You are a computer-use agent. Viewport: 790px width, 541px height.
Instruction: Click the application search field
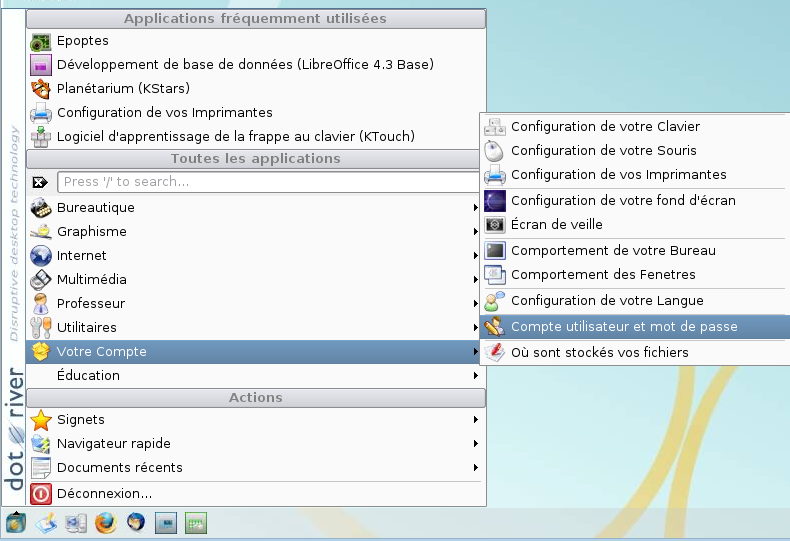click(268, 182)
